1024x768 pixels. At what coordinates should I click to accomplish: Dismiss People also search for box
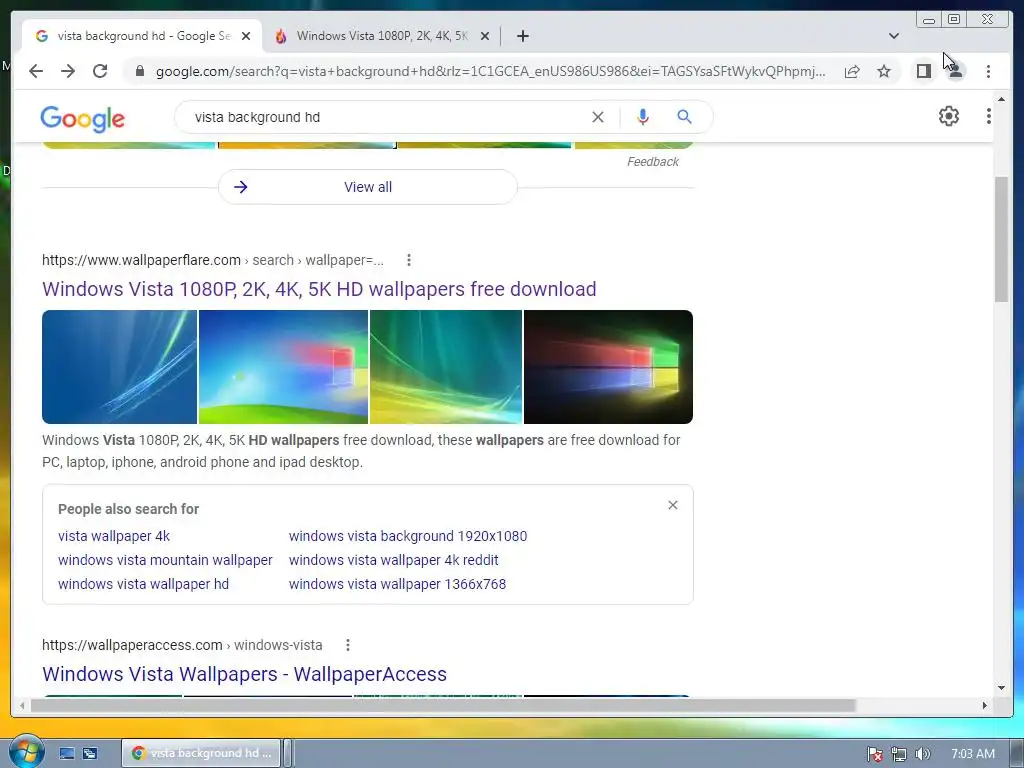[673, 505]
